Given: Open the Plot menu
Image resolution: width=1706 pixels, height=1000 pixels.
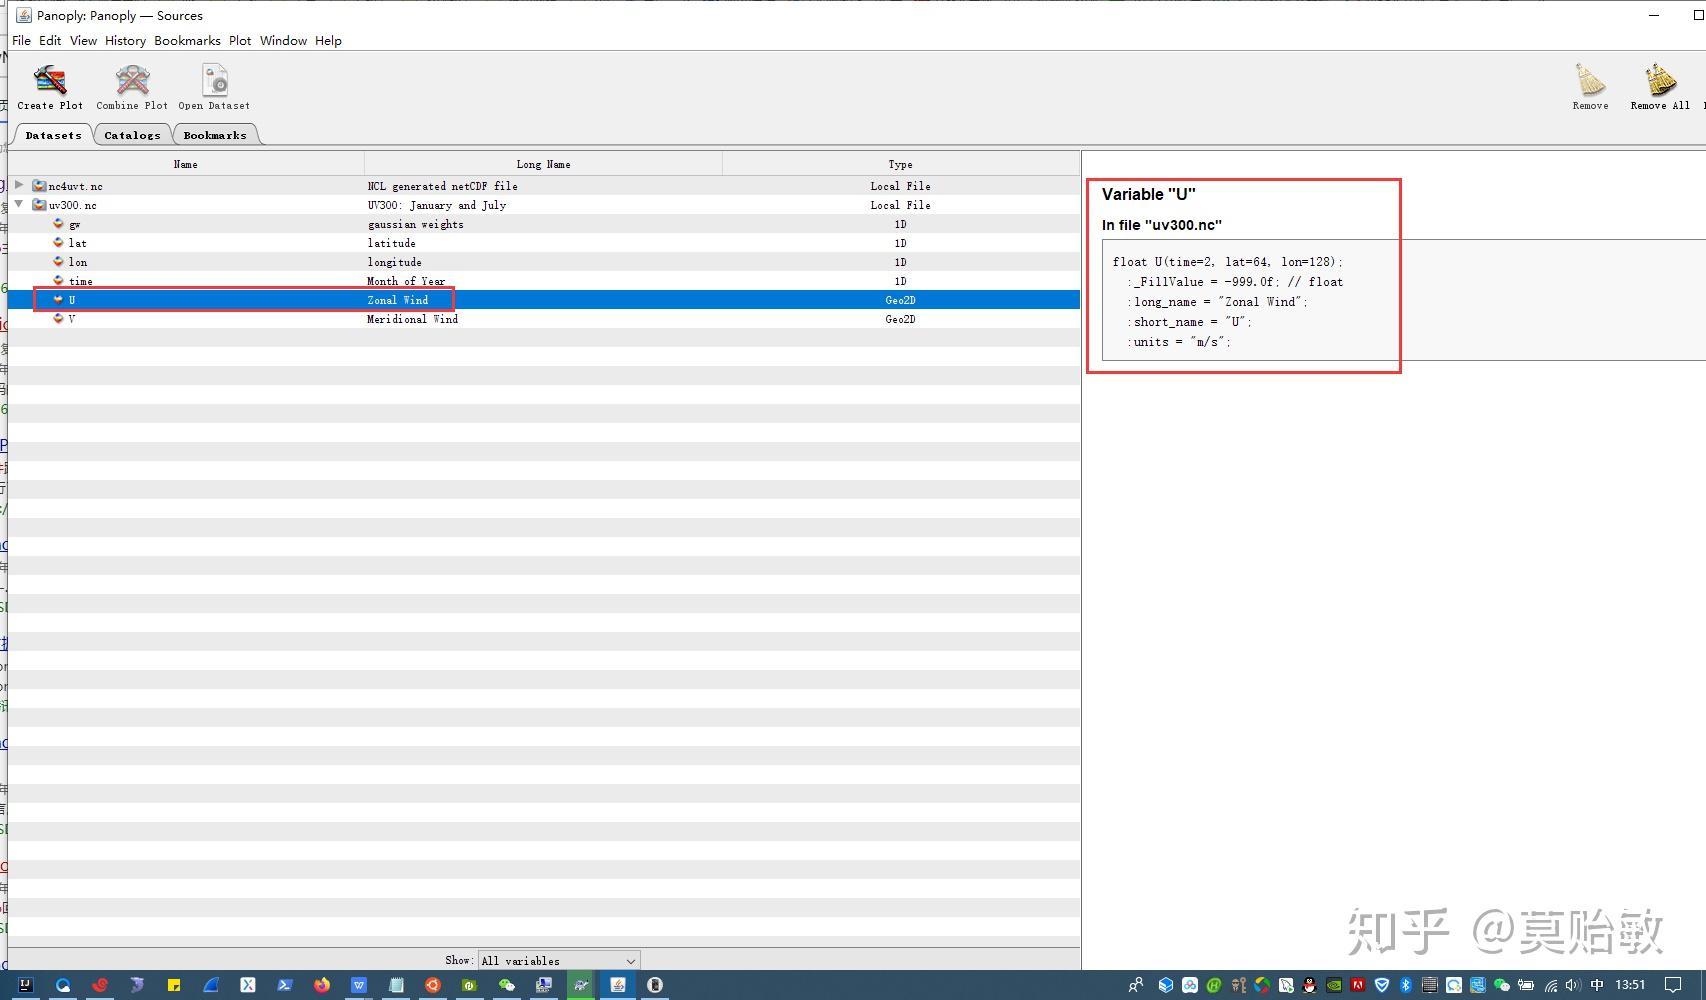Looking at the screenshot, I should tap(239, 40).
